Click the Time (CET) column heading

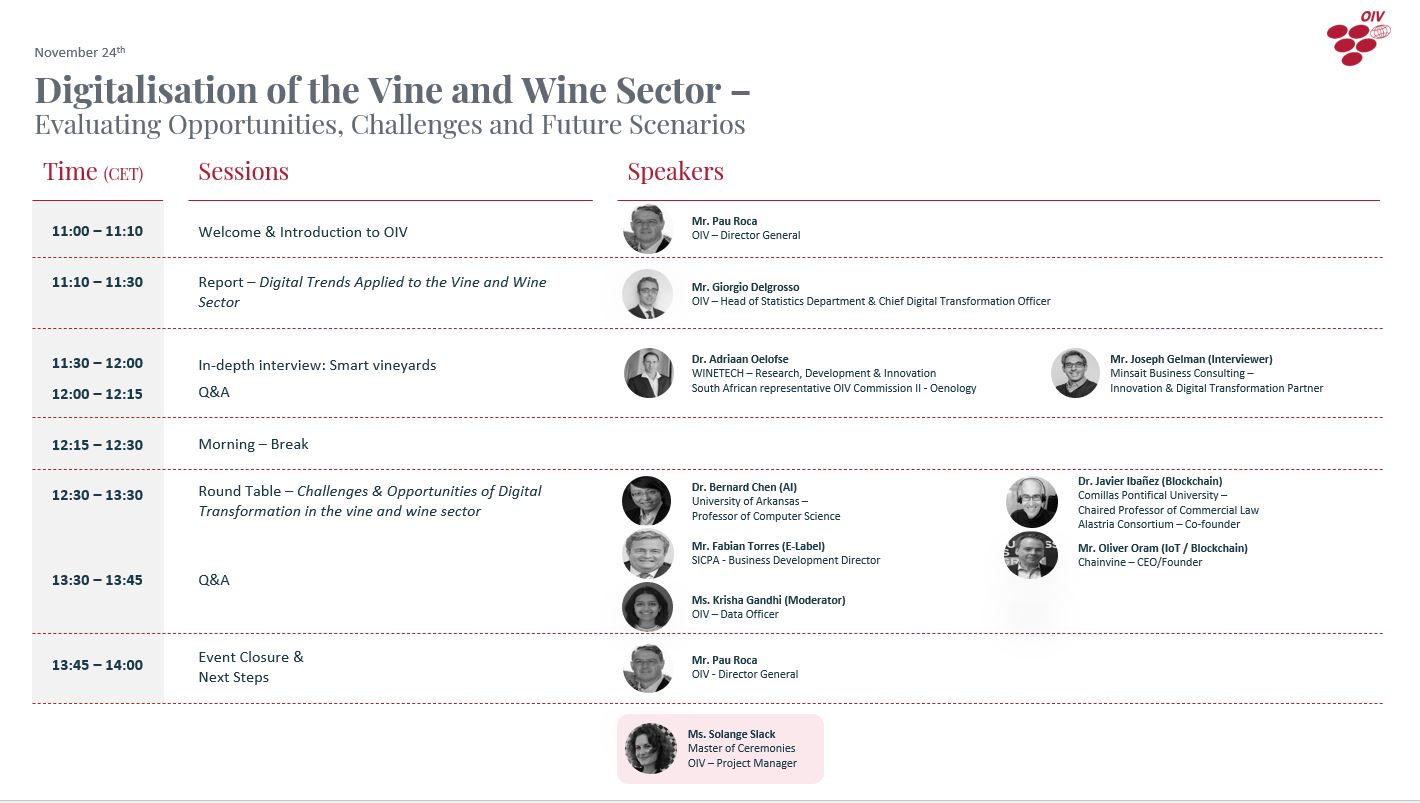pyautogui.click(x=93, y=172)
